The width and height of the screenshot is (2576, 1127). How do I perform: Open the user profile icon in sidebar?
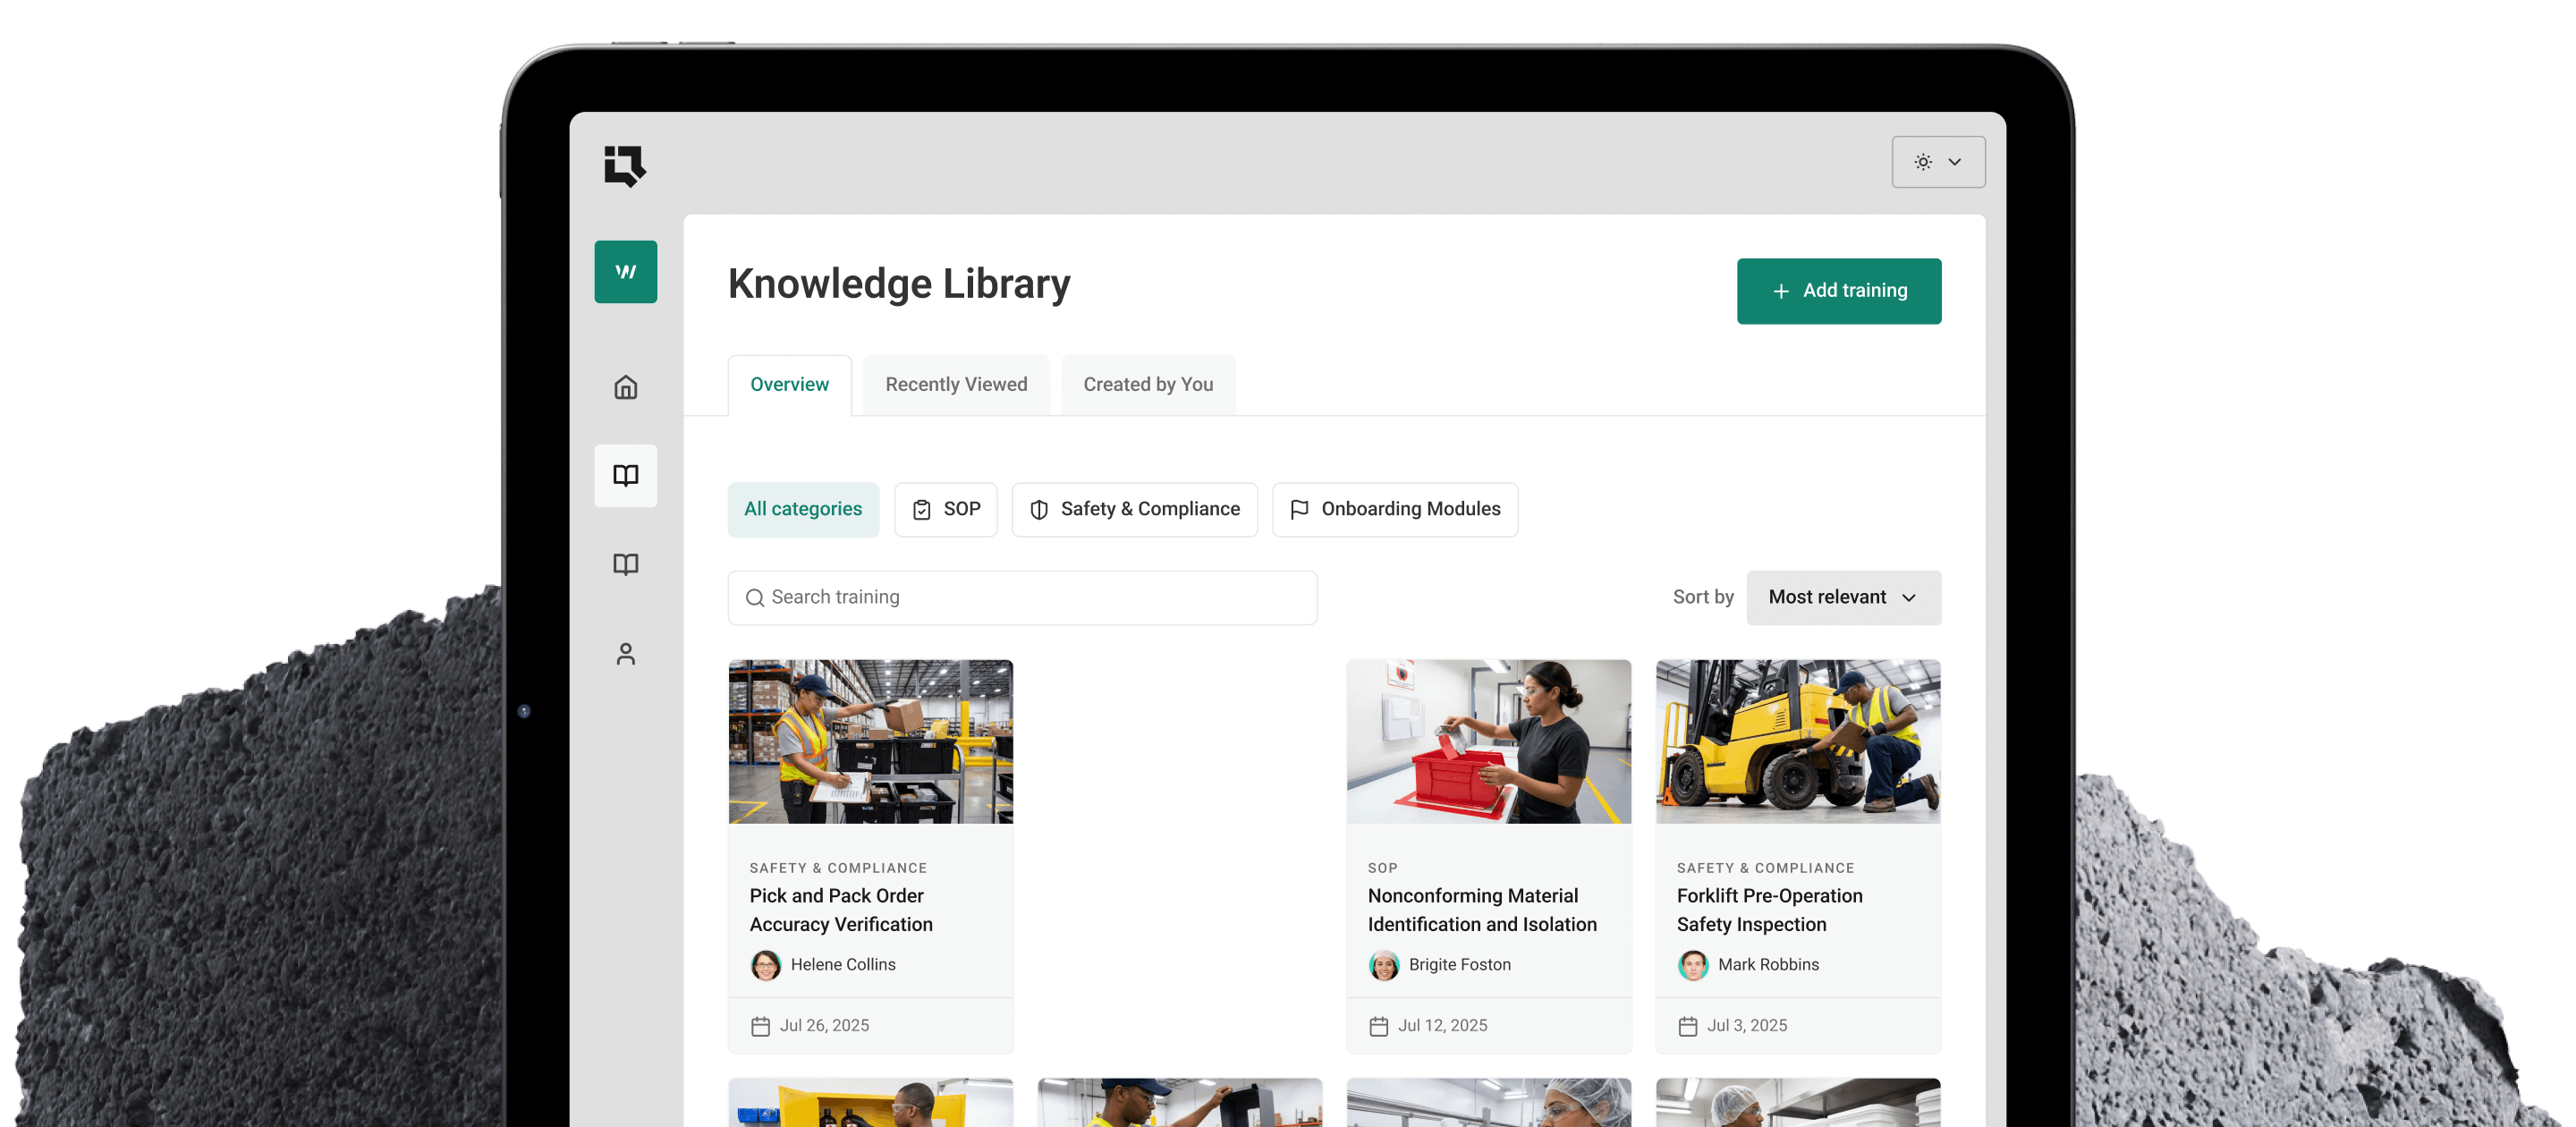(625, 653)
